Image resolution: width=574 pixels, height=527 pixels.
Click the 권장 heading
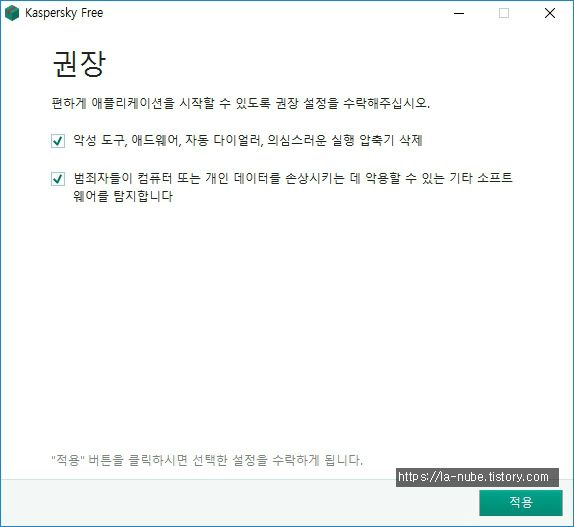pyautogui.click(x=79, y=64)
